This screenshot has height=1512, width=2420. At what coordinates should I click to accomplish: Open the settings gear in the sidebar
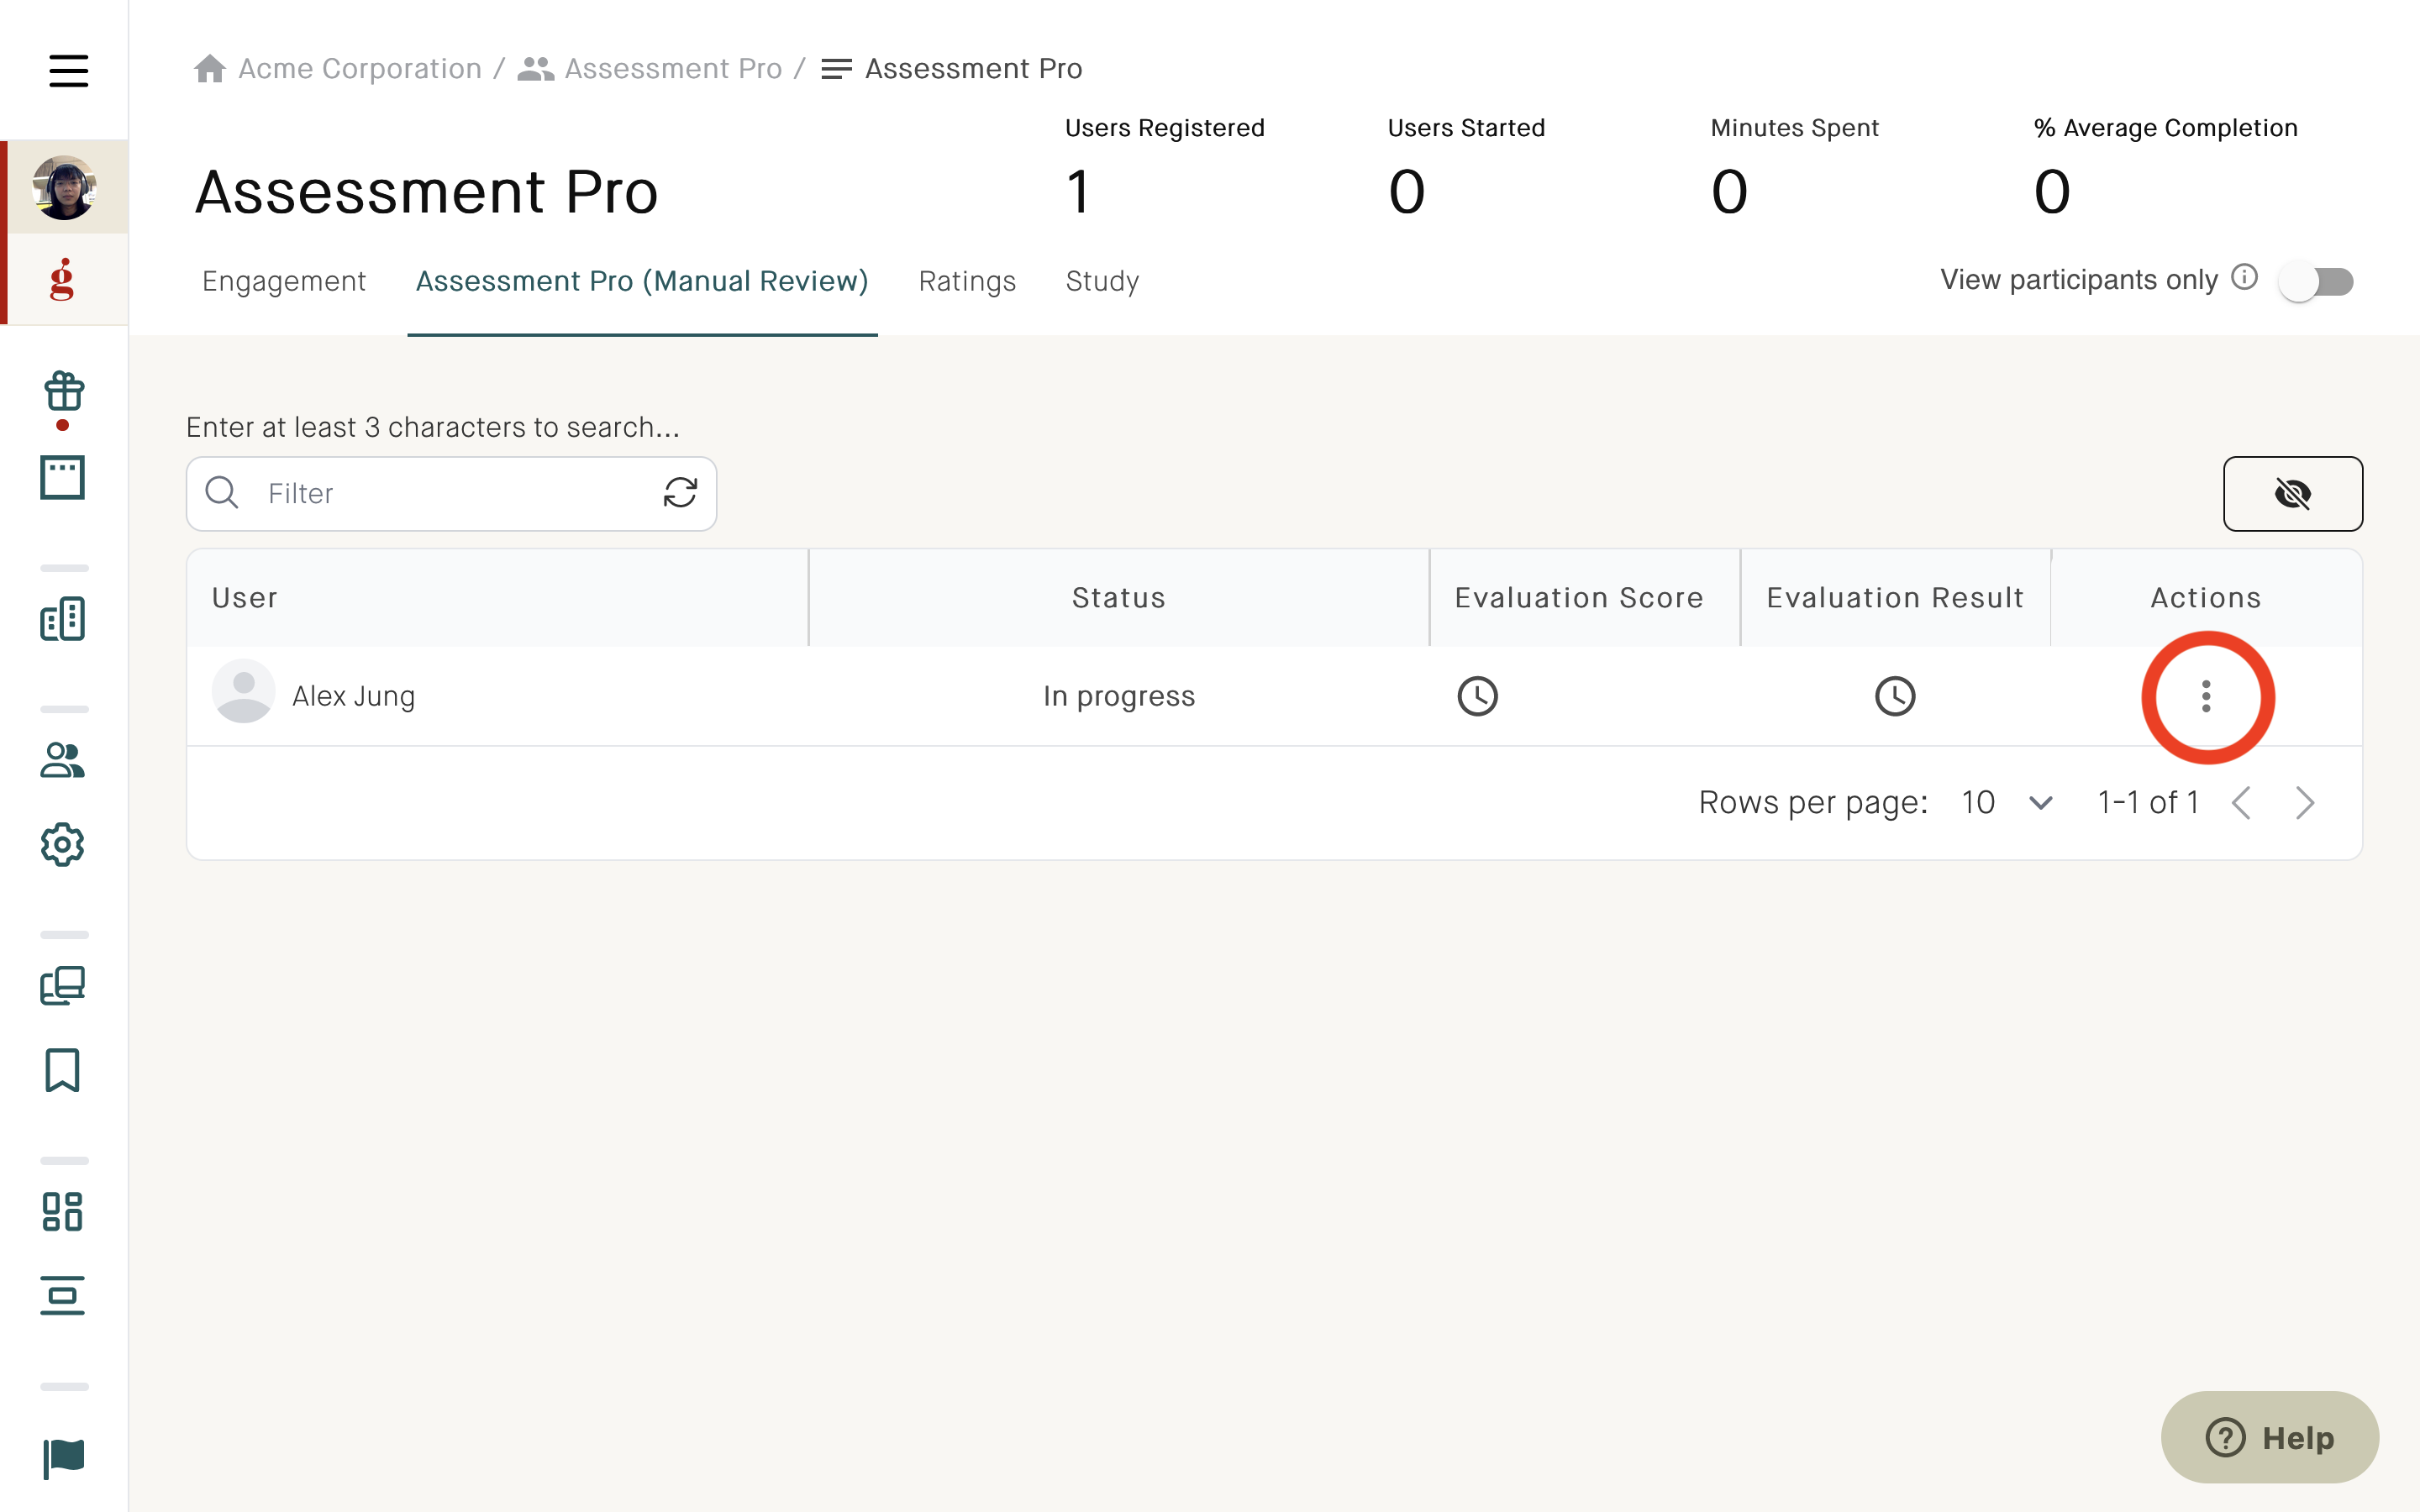pyautogui.click(x=63, y=845)
